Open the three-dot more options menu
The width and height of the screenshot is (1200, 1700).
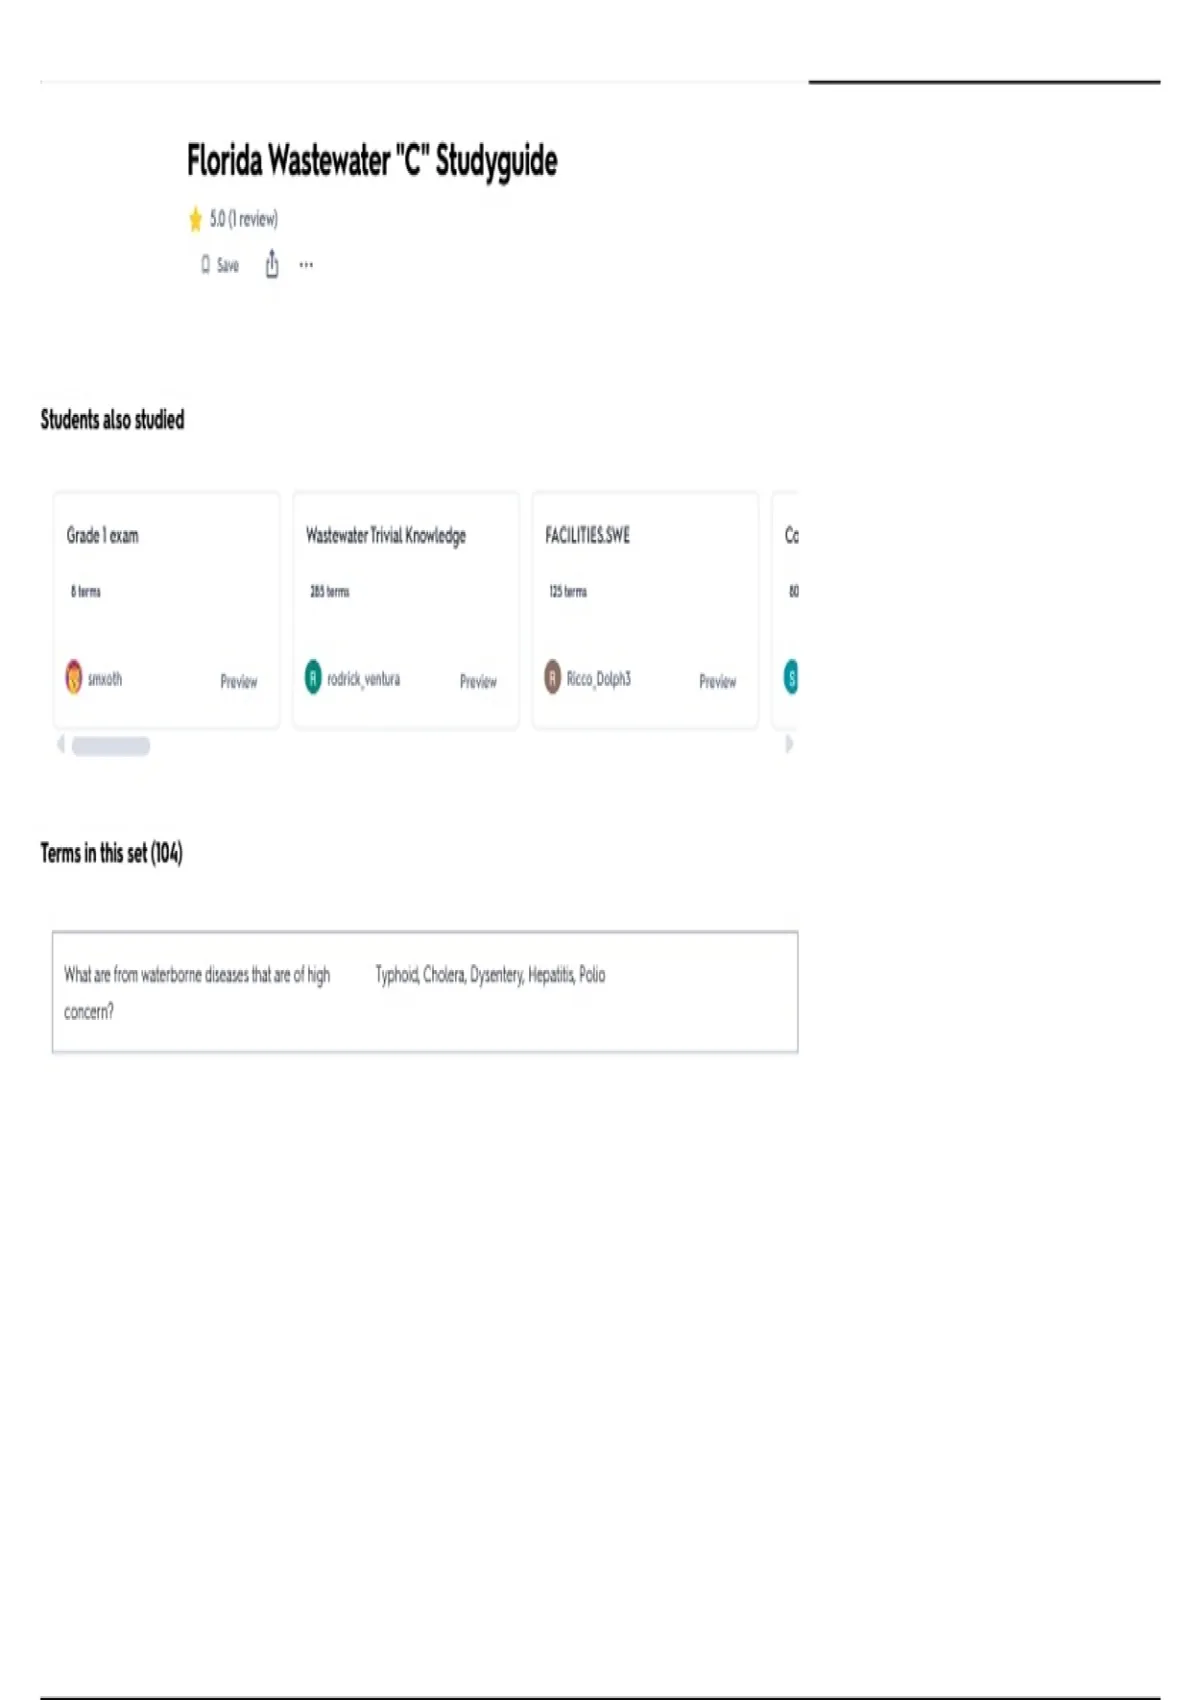point(306,265)
